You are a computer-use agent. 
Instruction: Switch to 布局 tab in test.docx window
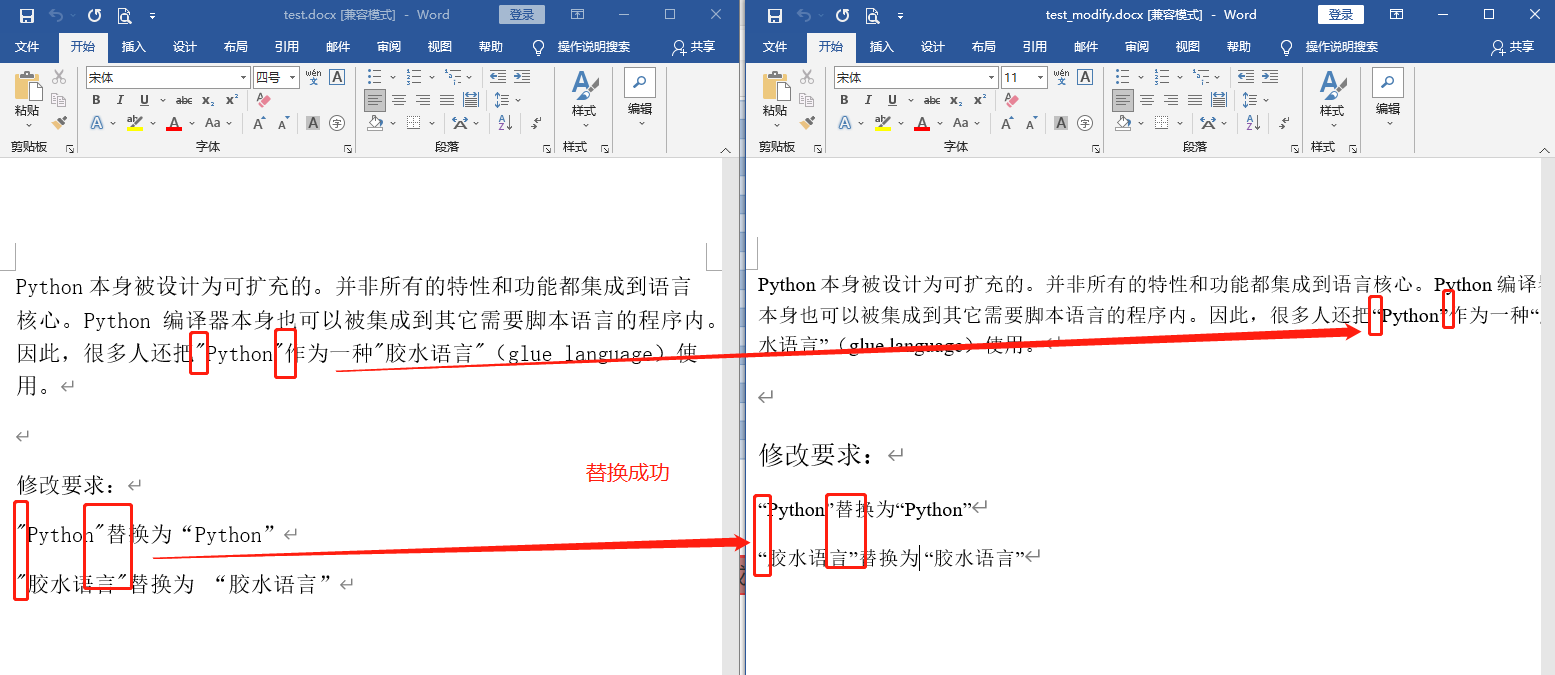click(236, 47)
